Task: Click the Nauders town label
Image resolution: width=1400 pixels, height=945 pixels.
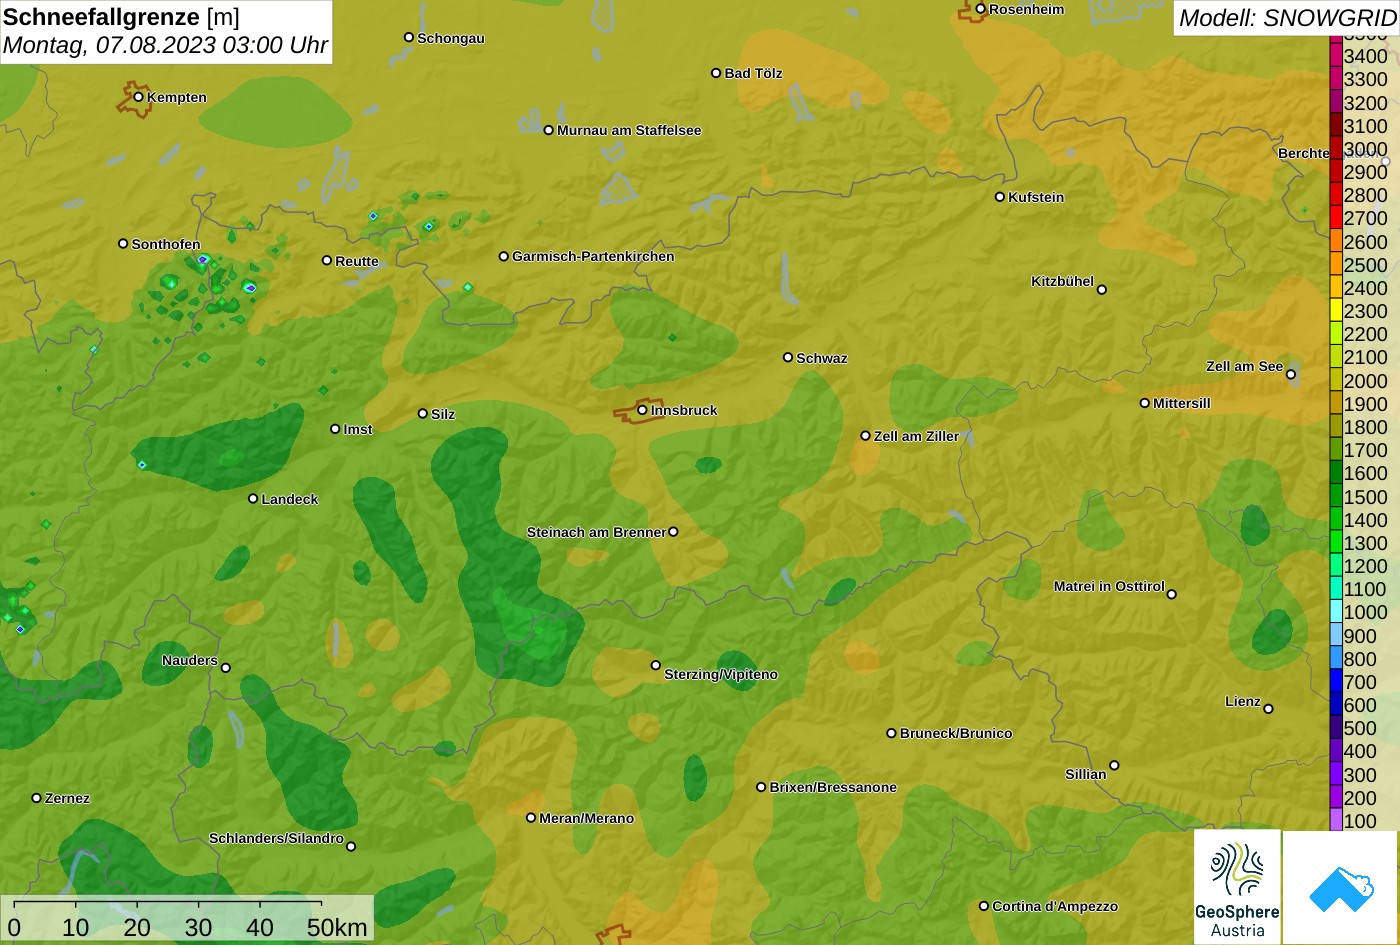Action: coord(190,660)
